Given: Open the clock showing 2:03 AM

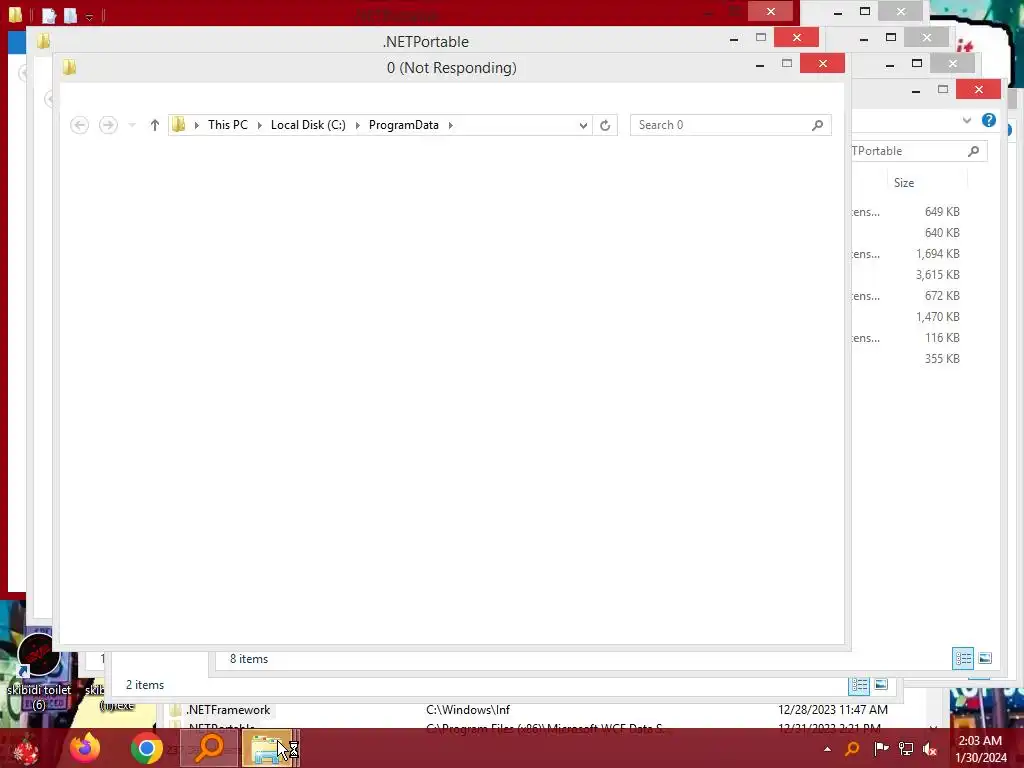Looking at the screenshot, I should tap(980, 749).
